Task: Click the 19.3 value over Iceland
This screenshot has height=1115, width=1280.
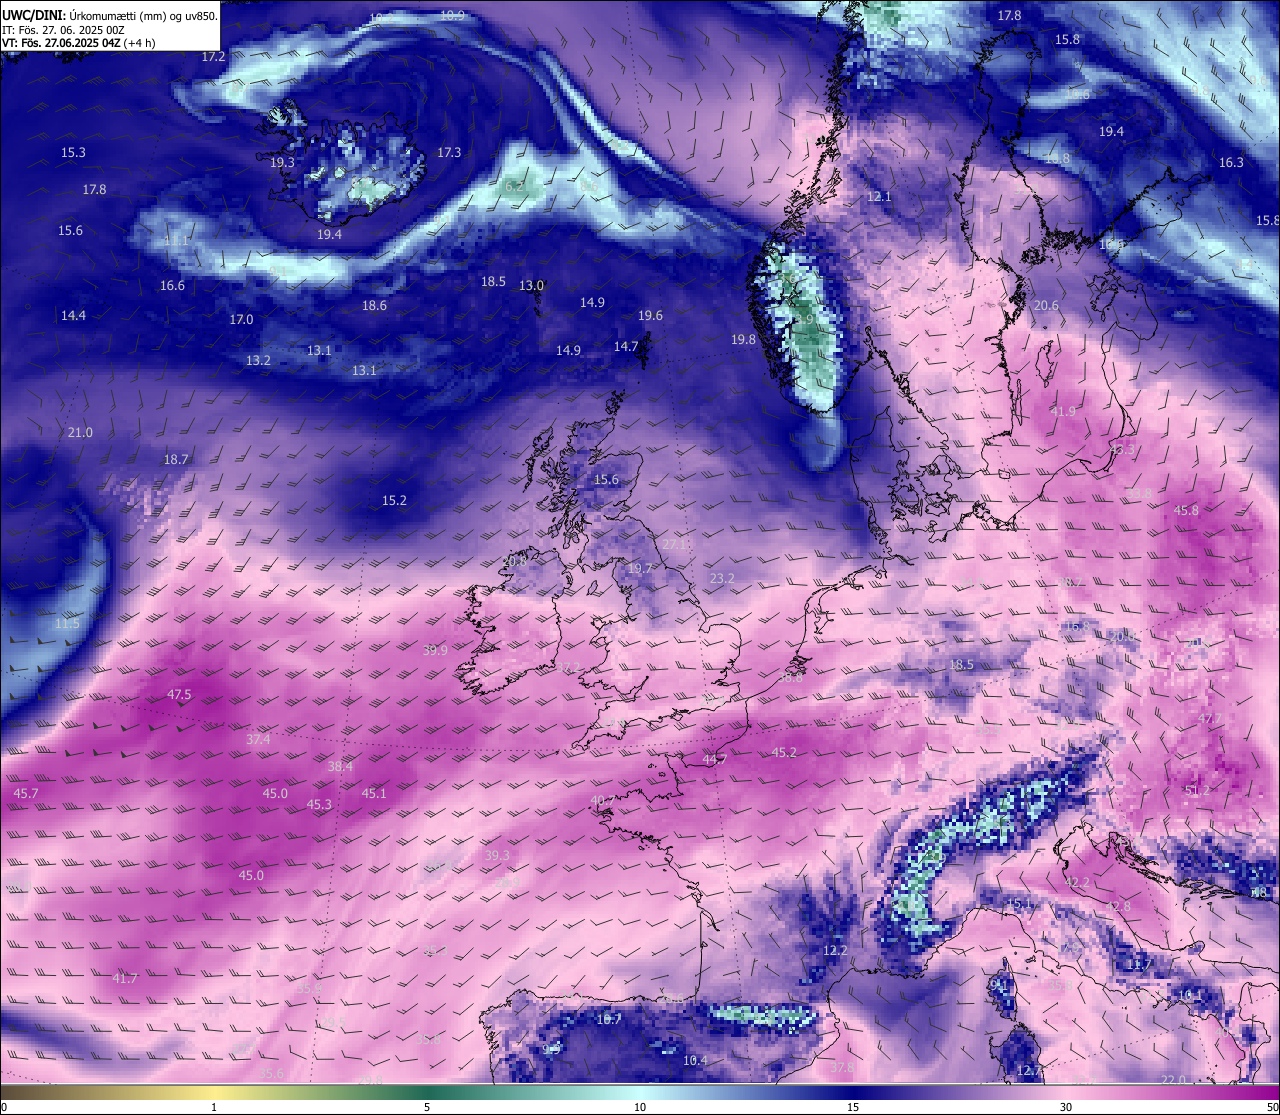Action: [x=282, y=163]
